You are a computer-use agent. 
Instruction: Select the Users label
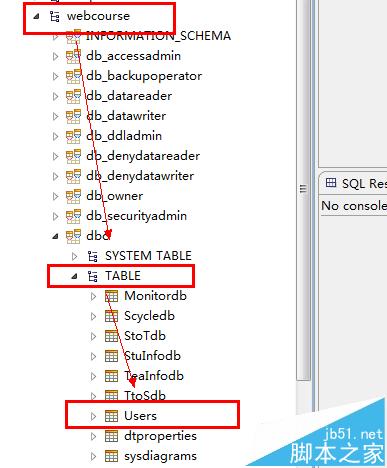(140, 416)
